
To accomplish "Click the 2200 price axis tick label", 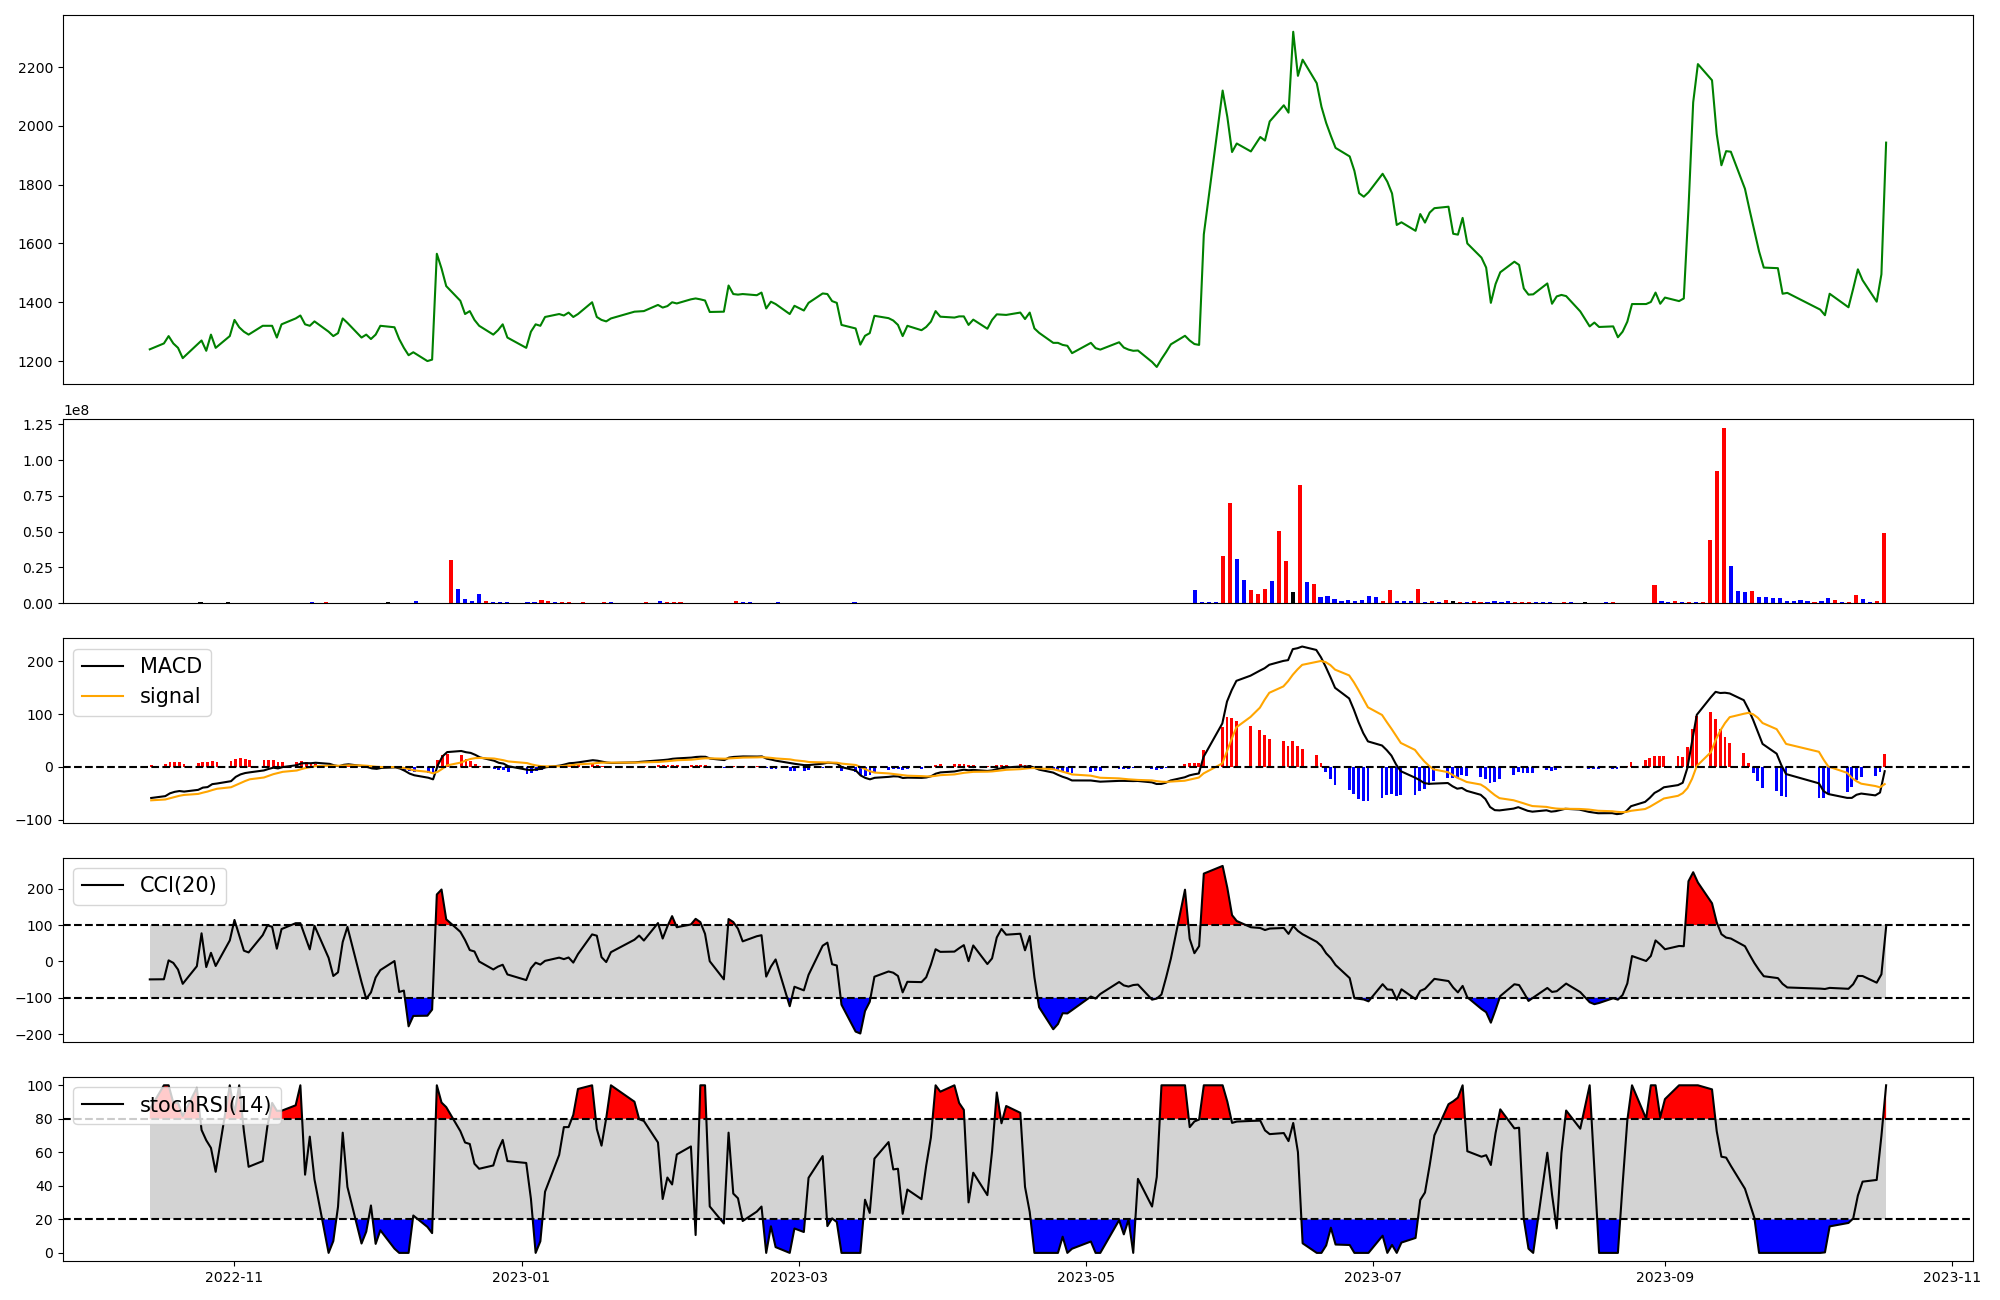I will pos(37,68).
